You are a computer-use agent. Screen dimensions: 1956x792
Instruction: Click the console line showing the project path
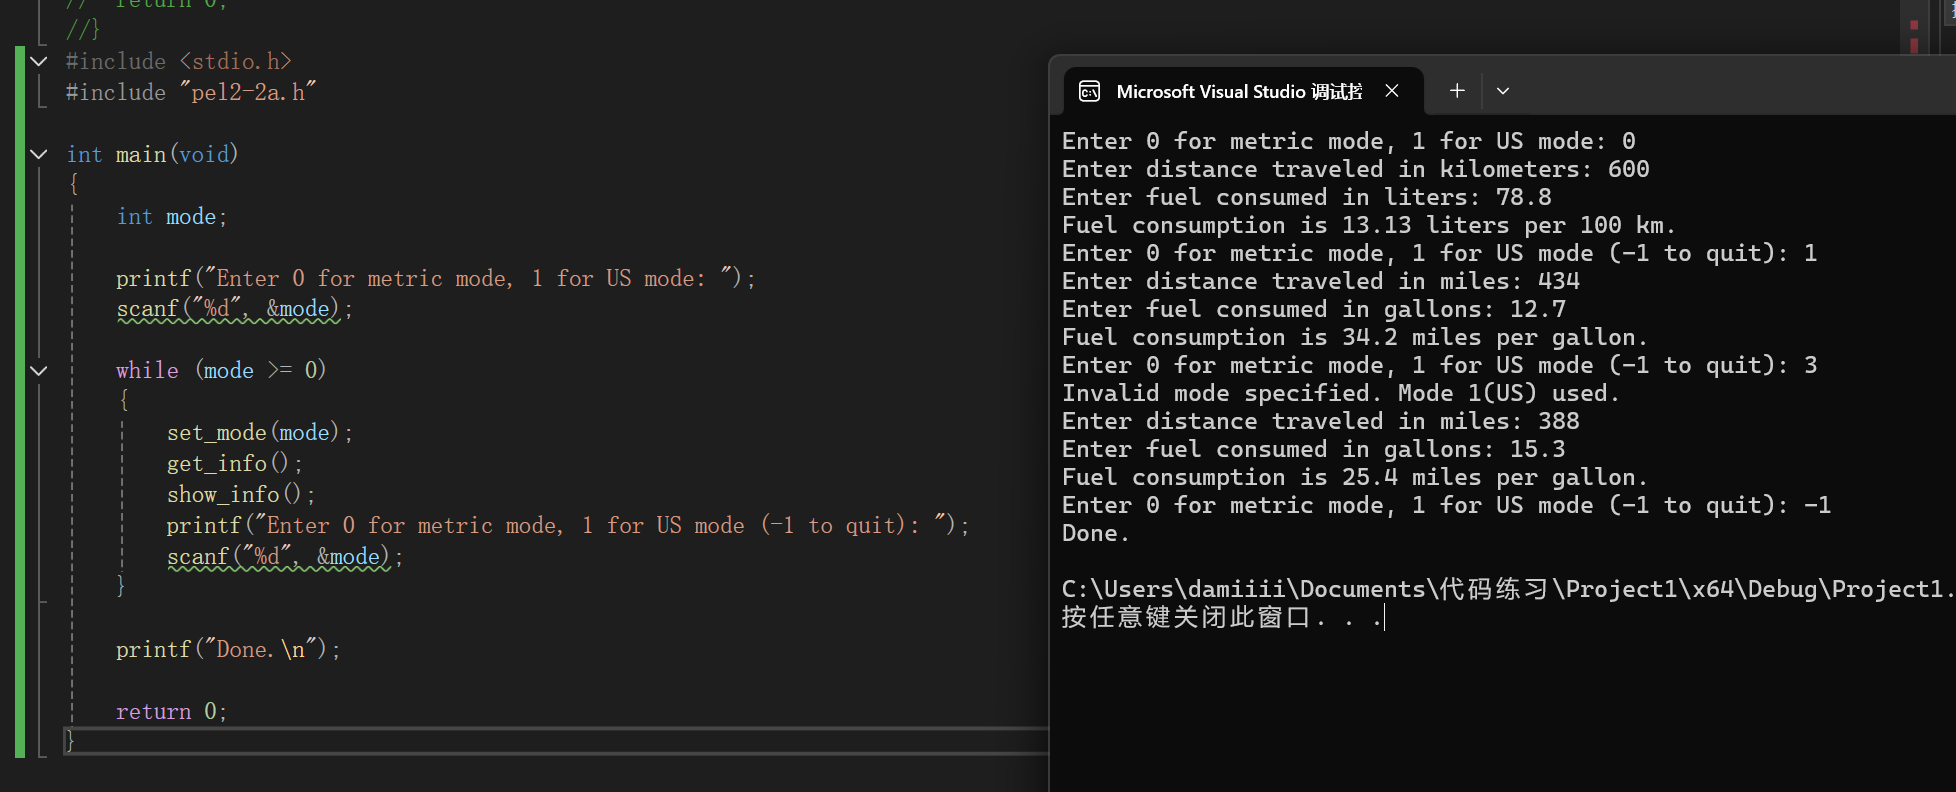point(1508,589)
